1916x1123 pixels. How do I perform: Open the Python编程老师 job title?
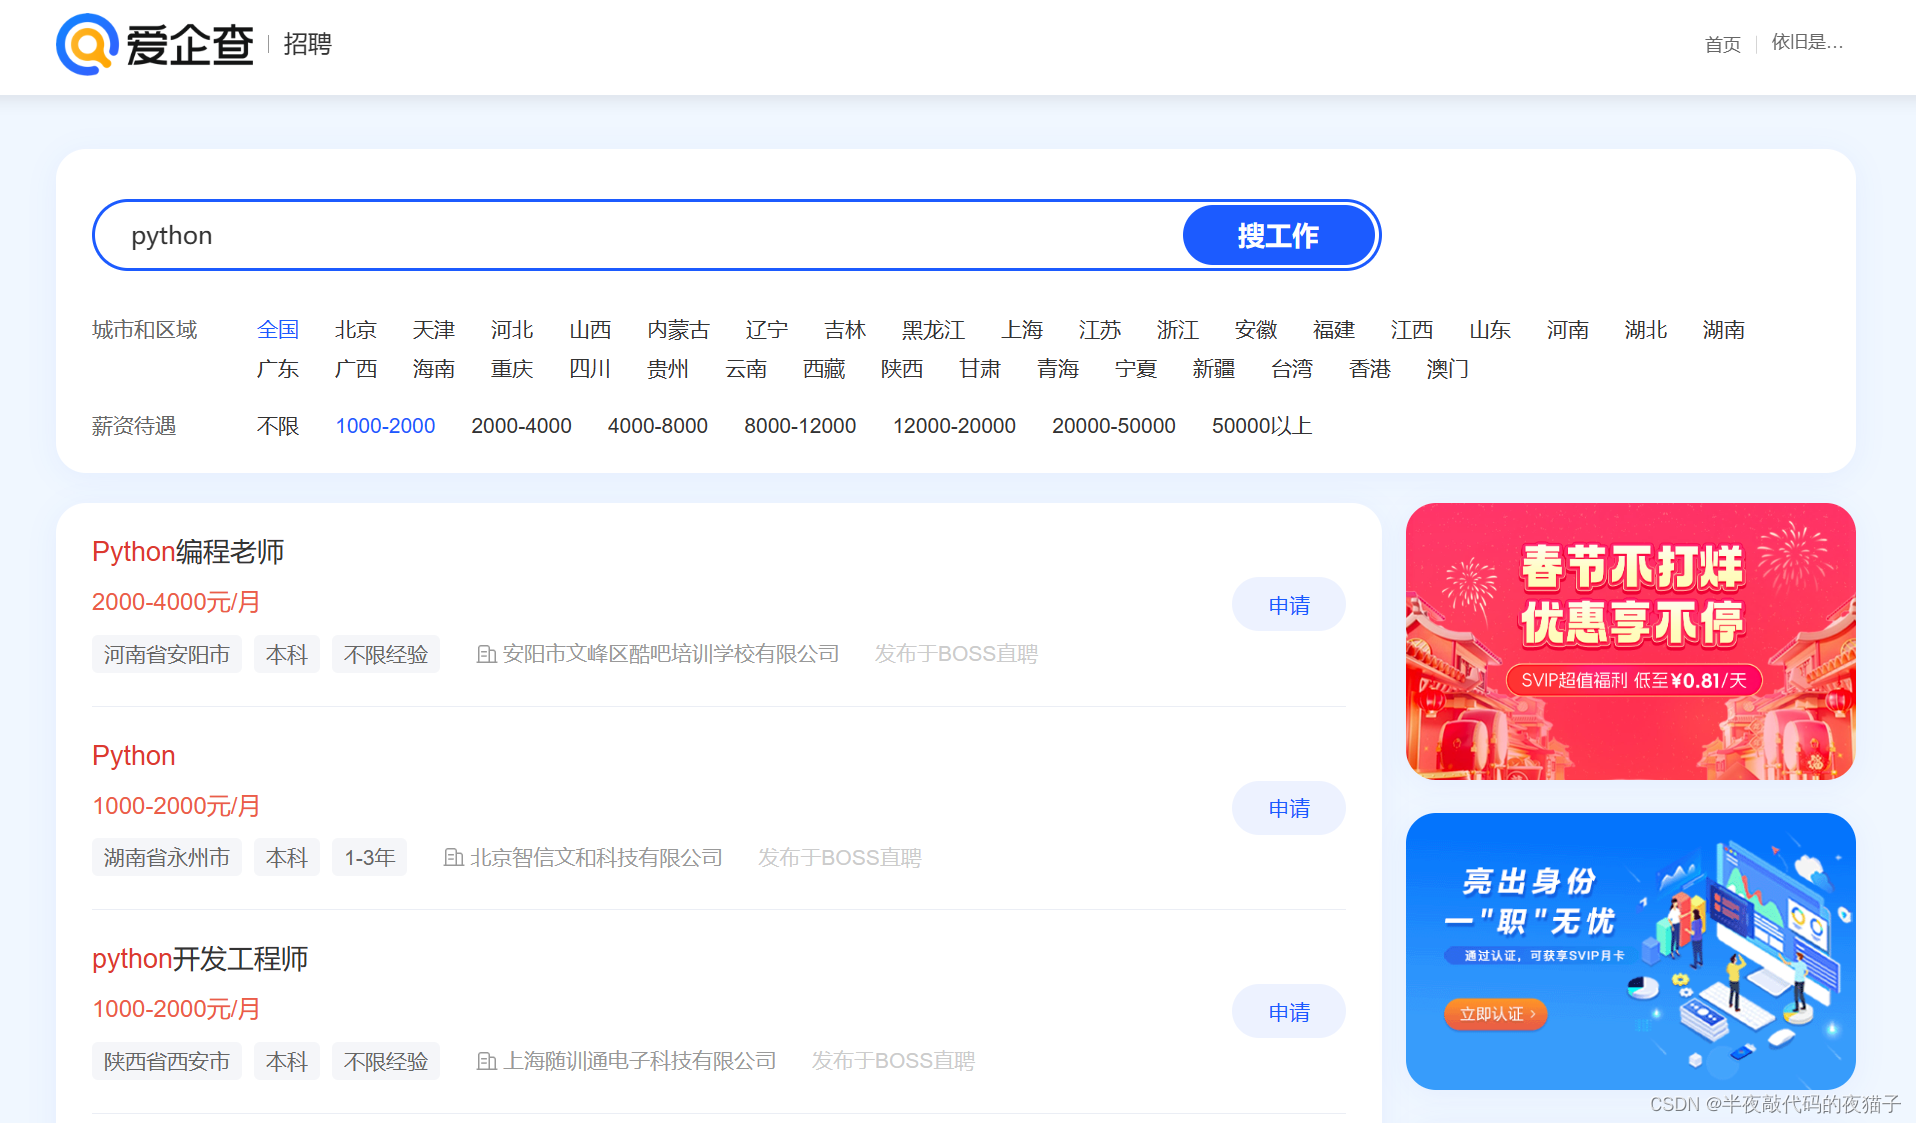pyautogui.click(x=188, y=552)
